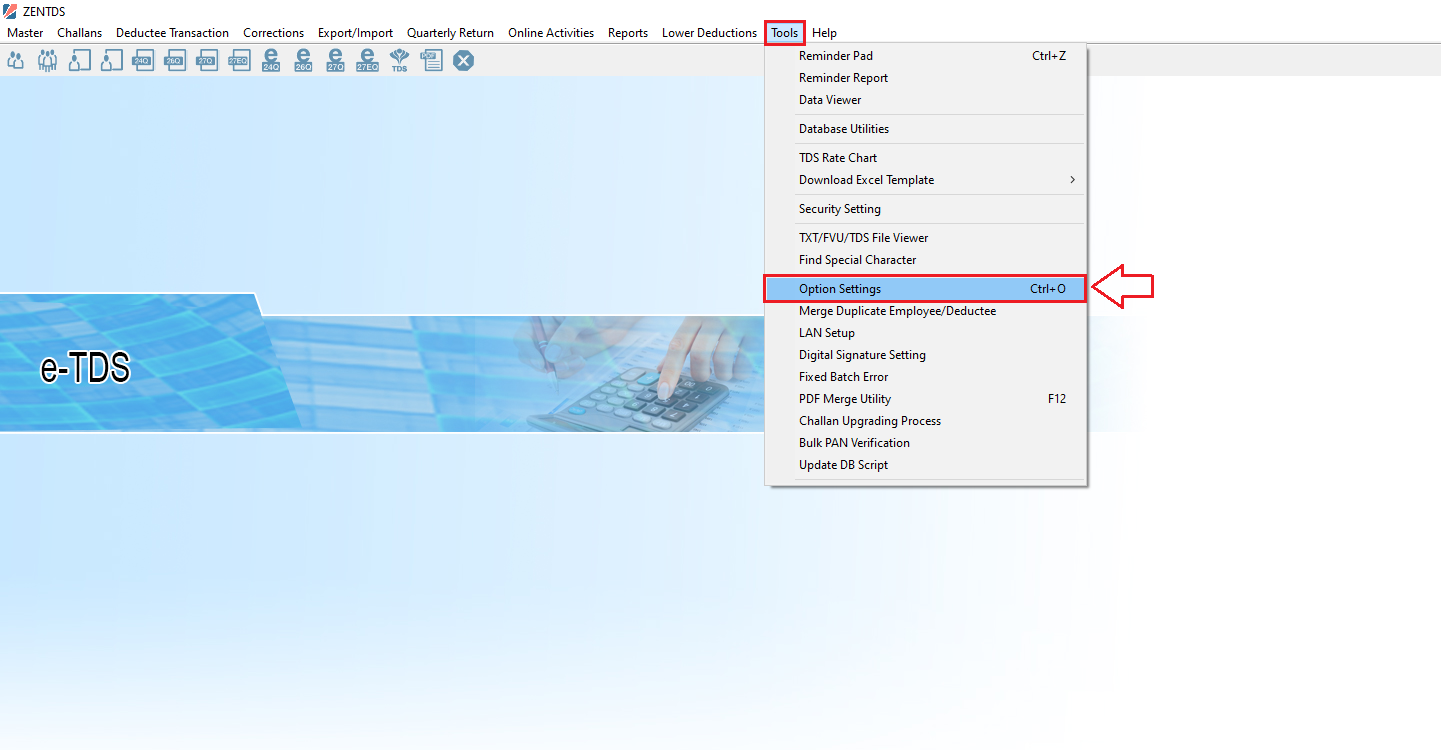Run Update DB Script entry
Image resolution: width=1441 pixels, height=750 pixels.
click(926, 465)
